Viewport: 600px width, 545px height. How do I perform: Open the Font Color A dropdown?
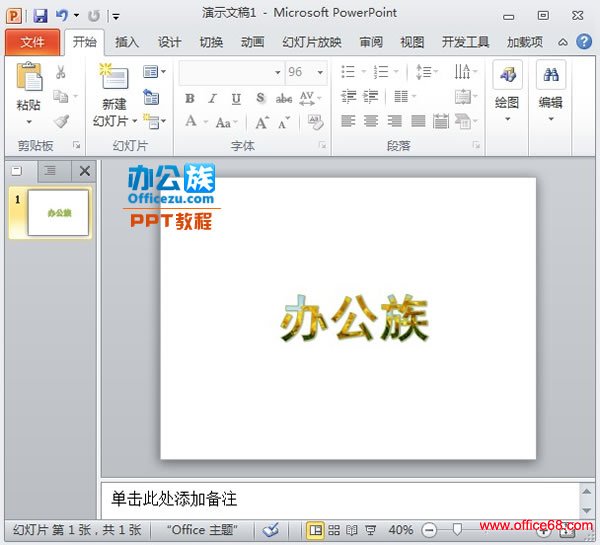[x=205, y=122]
